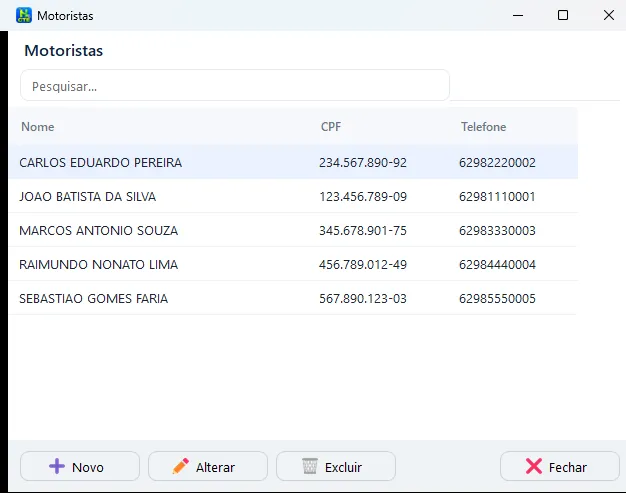Viewport: 626px width, 493px height.
Task: Click the phone number 62984440004
Action: coord(497,264)
